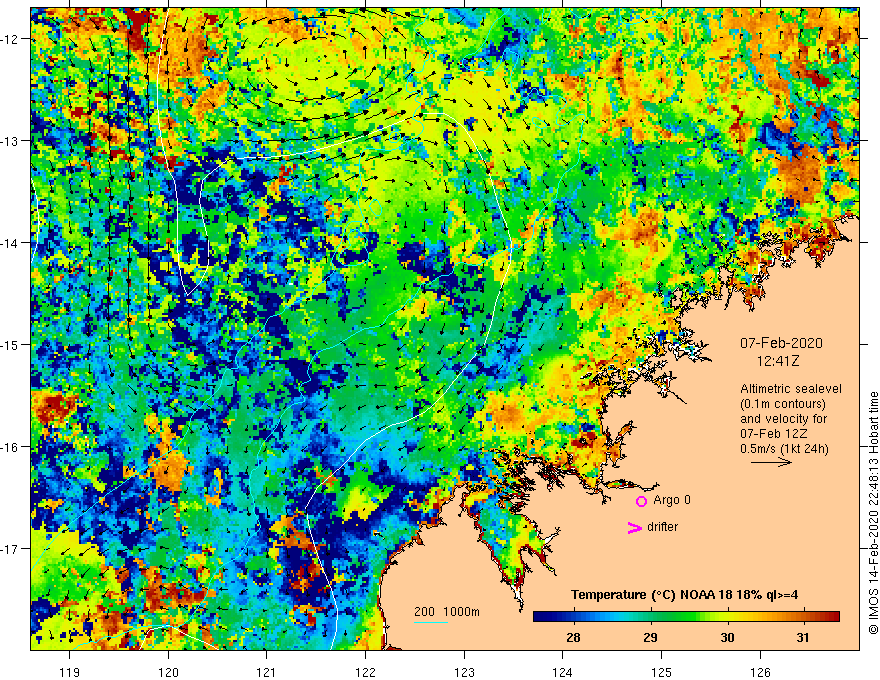Click the '(0.1m contours)' text
Screen dimensions: 880x680
coord(783,404)
